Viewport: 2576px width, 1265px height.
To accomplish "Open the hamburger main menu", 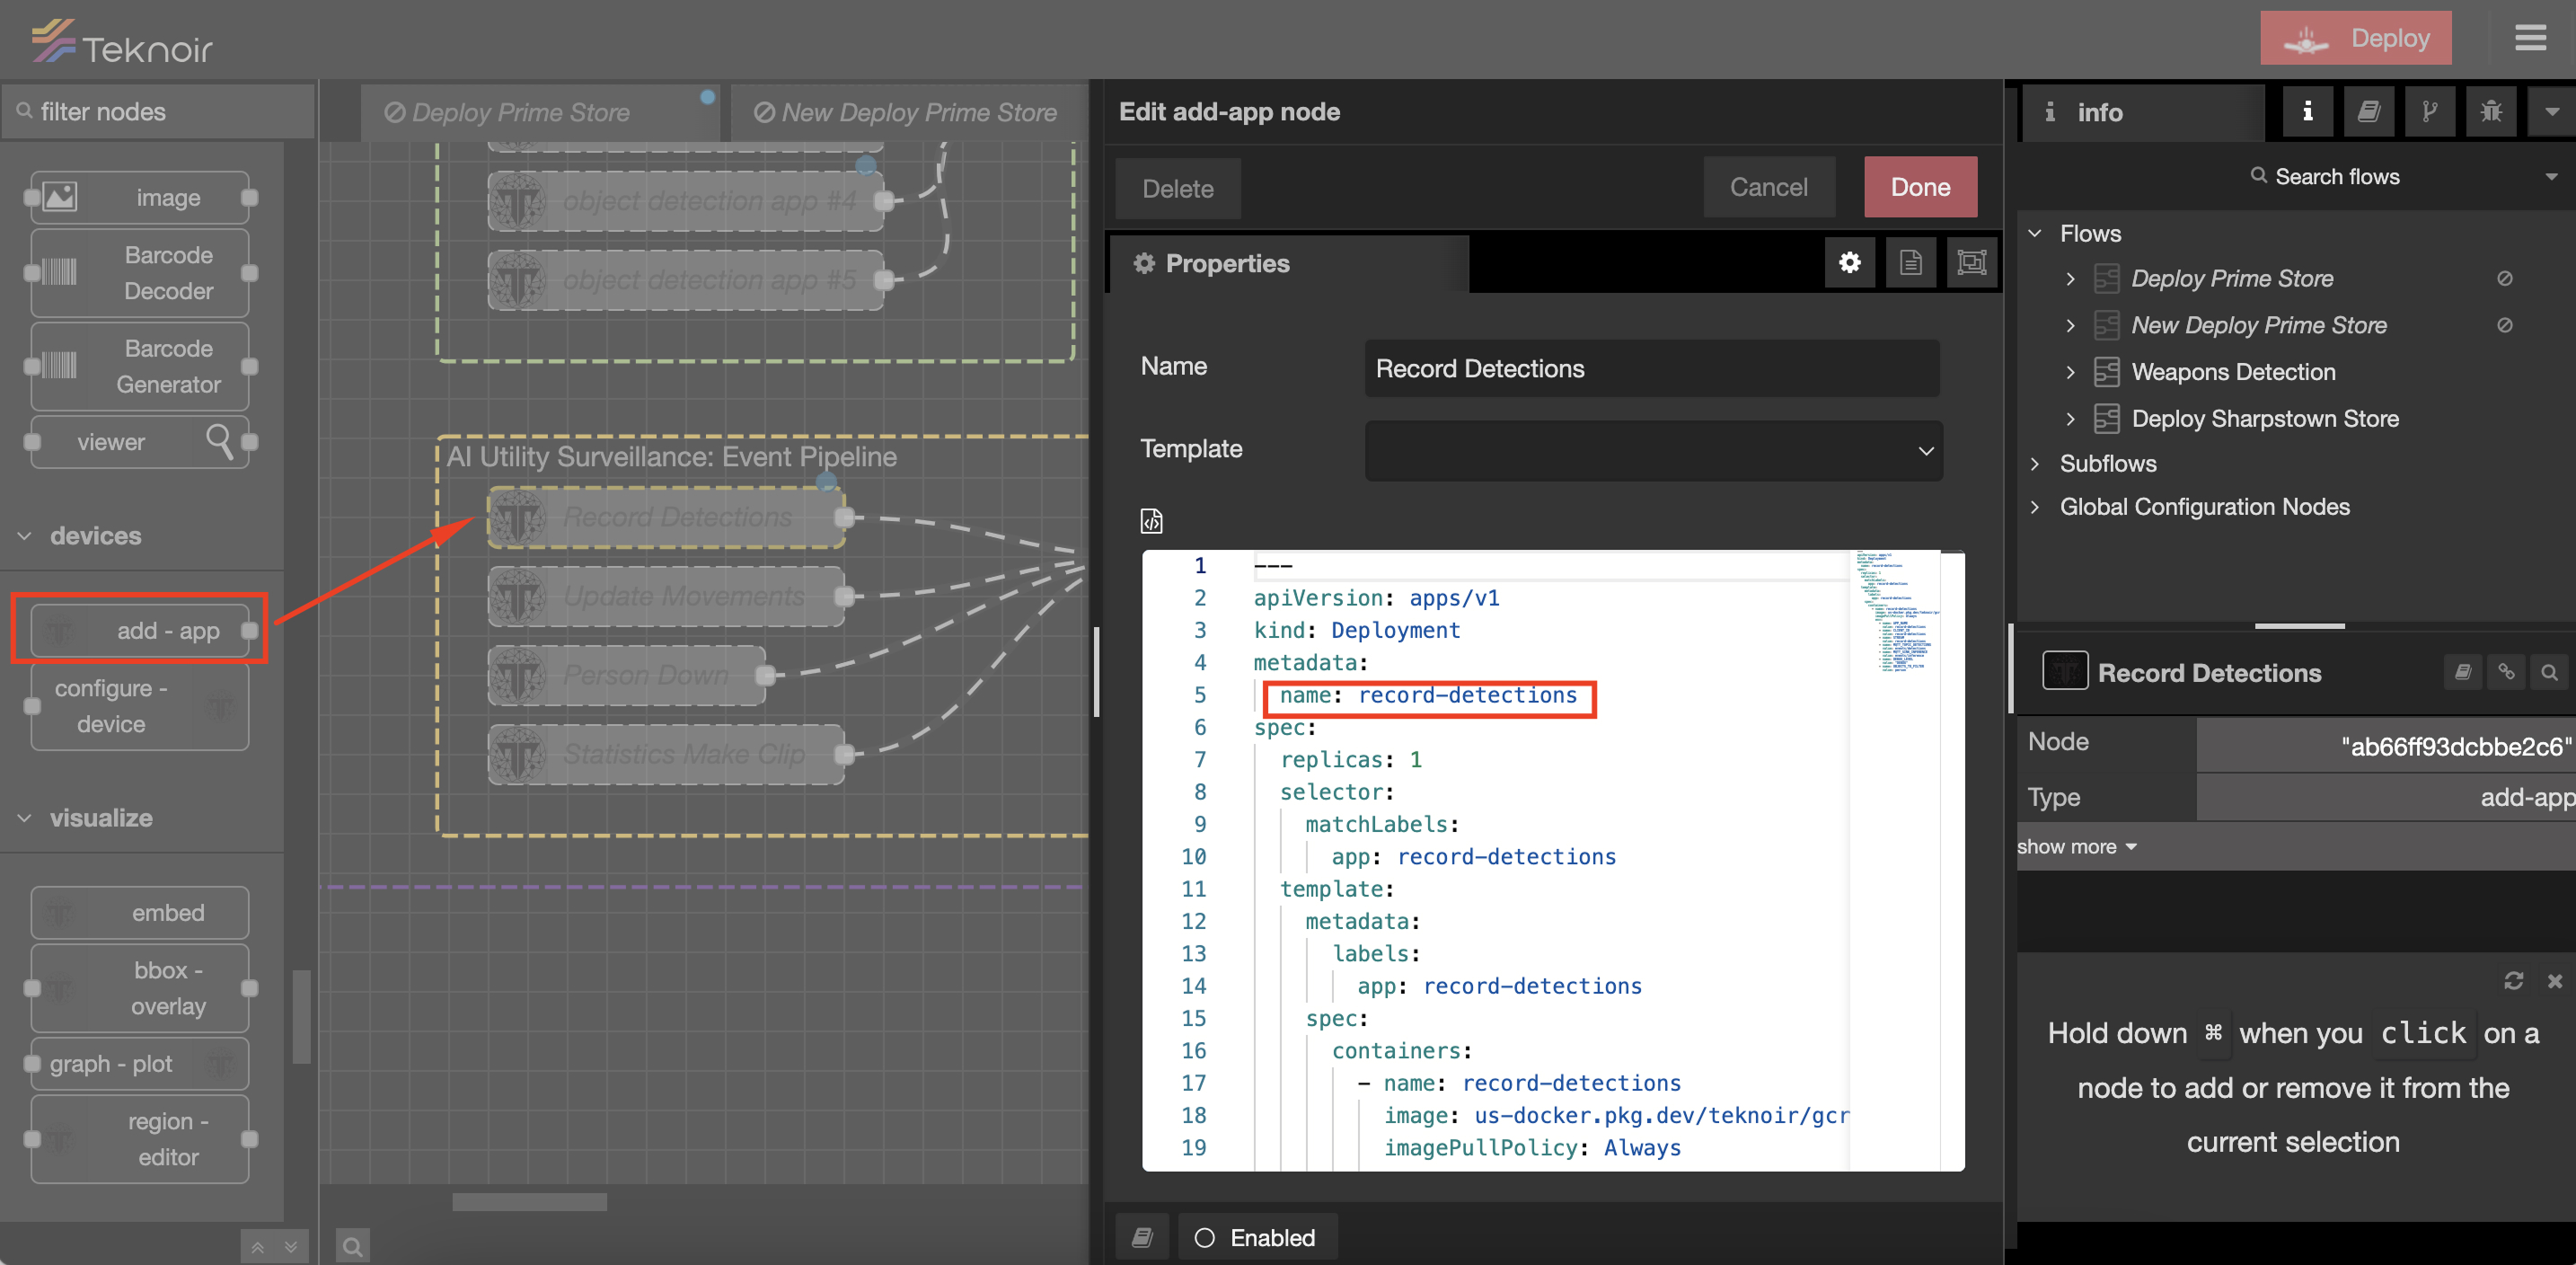I will (2530, 38).
